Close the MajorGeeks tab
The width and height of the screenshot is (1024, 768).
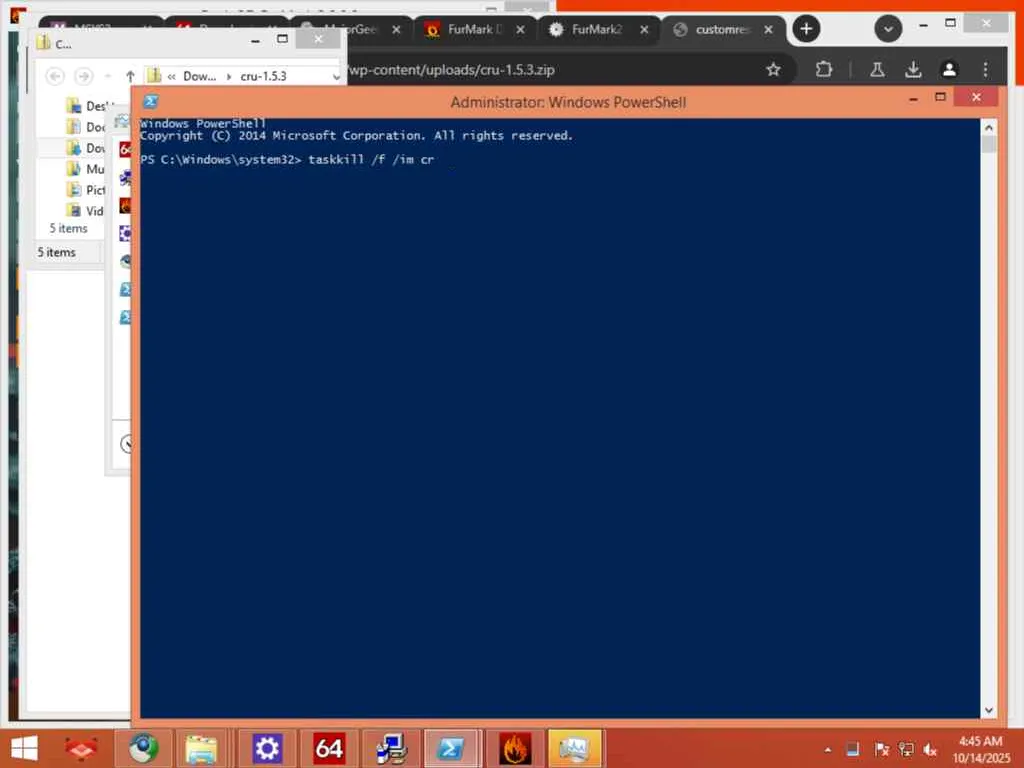pos(396,29)
